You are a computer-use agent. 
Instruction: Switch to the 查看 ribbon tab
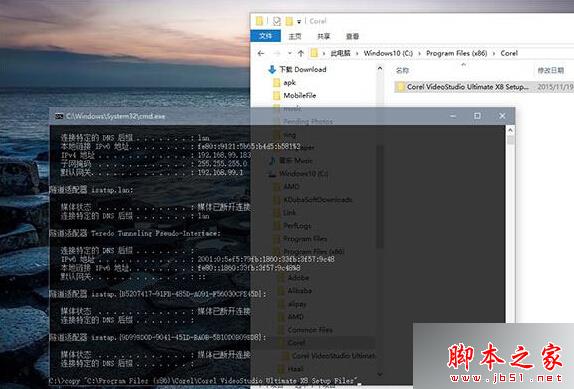[353, 36]
